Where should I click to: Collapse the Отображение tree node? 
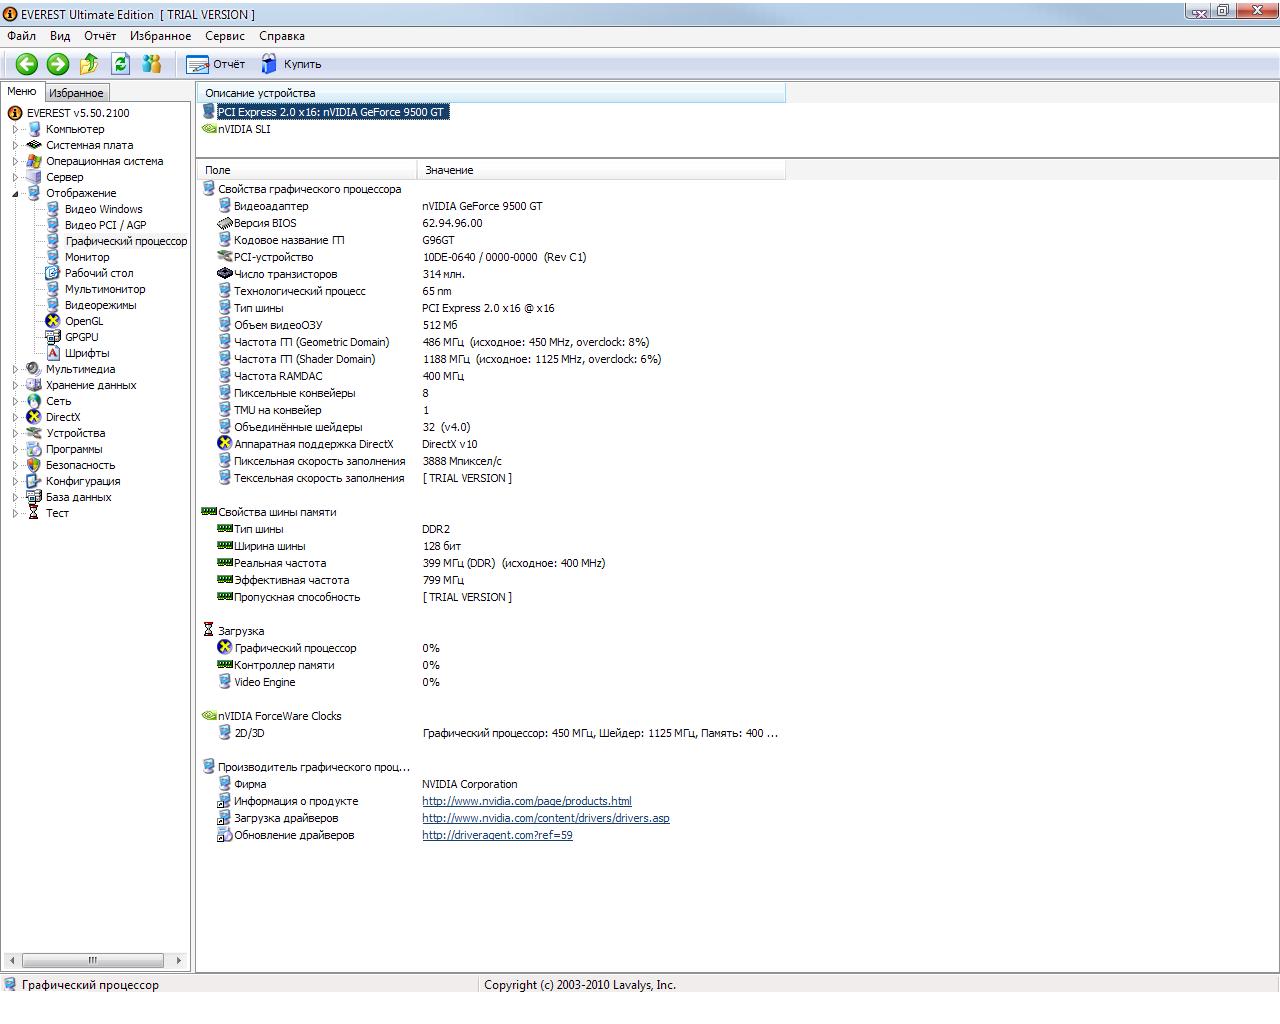[15, 193]
